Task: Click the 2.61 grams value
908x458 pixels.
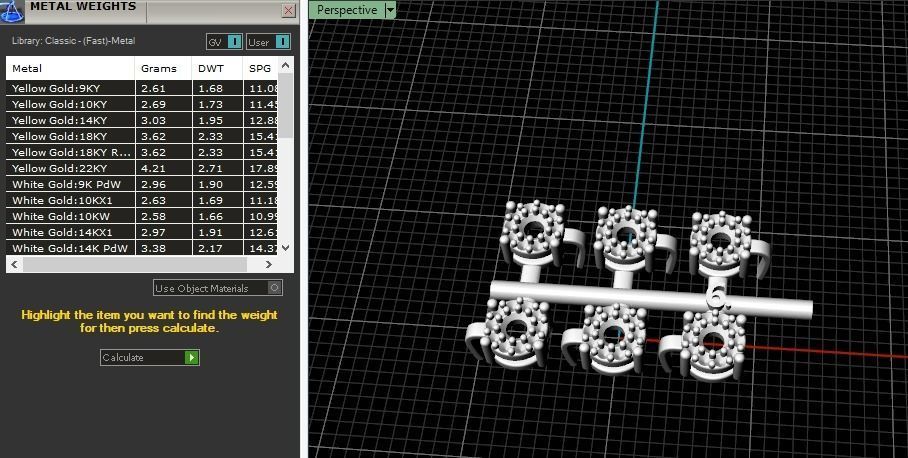Action: click(153, 89)
